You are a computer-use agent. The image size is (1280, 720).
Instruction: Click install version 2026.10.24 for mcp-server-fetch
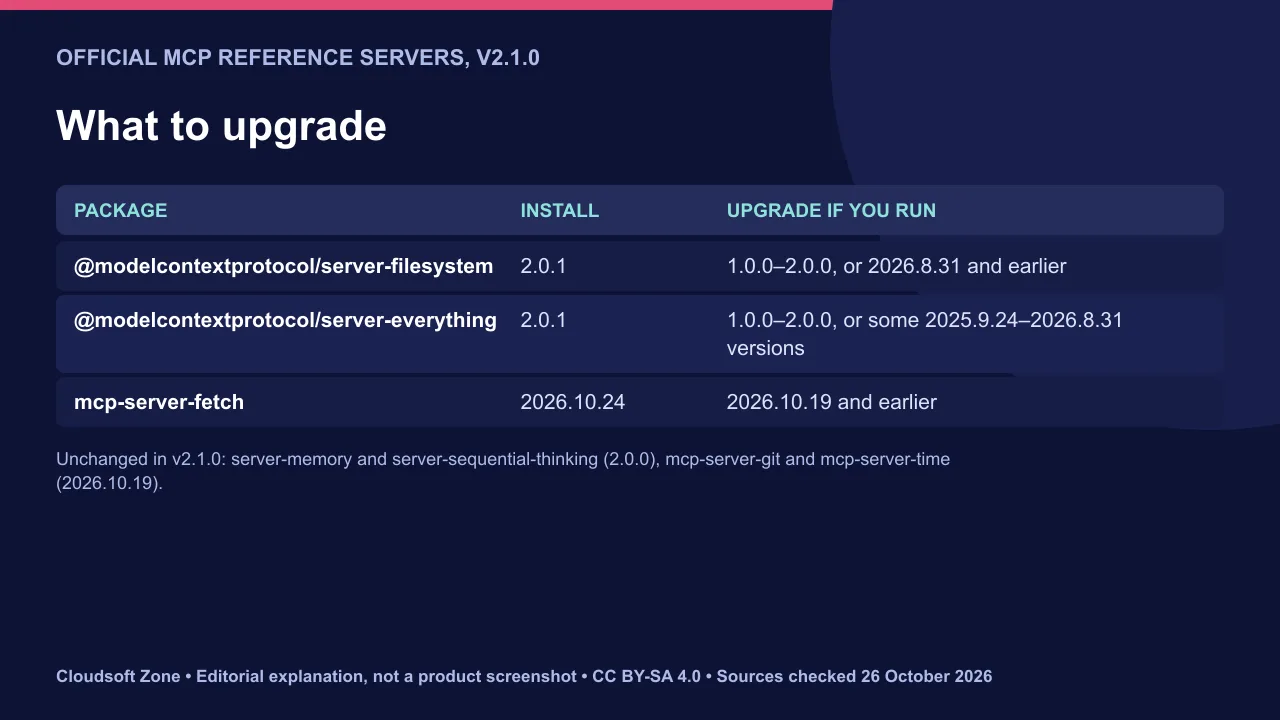pos(573,402)
